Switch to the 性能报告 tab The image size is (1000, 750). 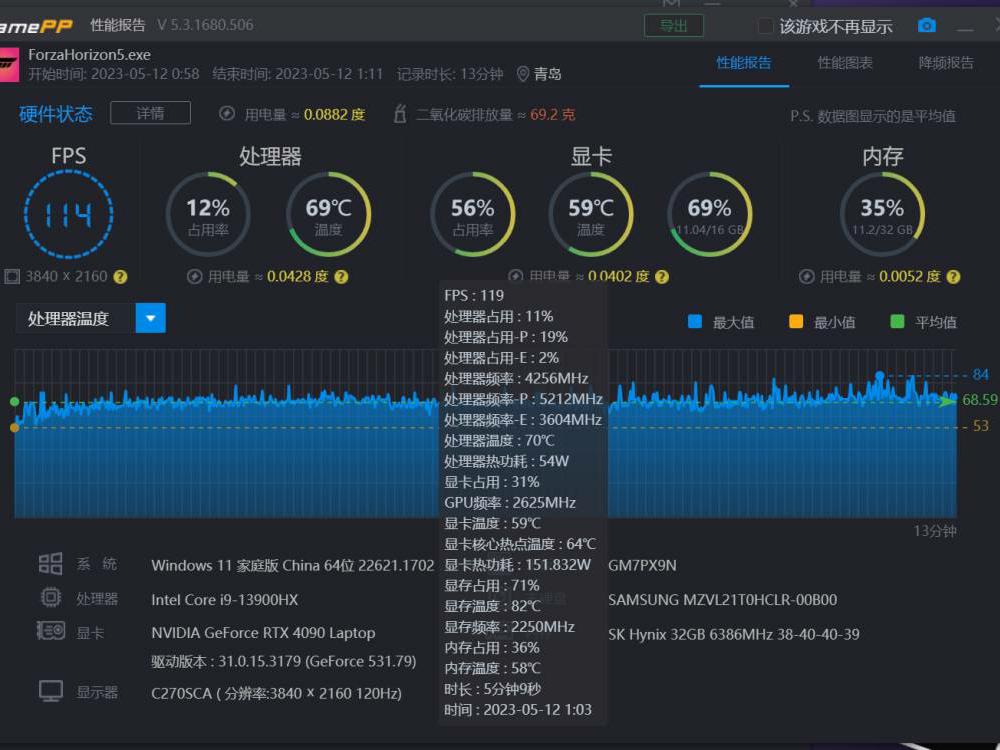coord(744,62)
